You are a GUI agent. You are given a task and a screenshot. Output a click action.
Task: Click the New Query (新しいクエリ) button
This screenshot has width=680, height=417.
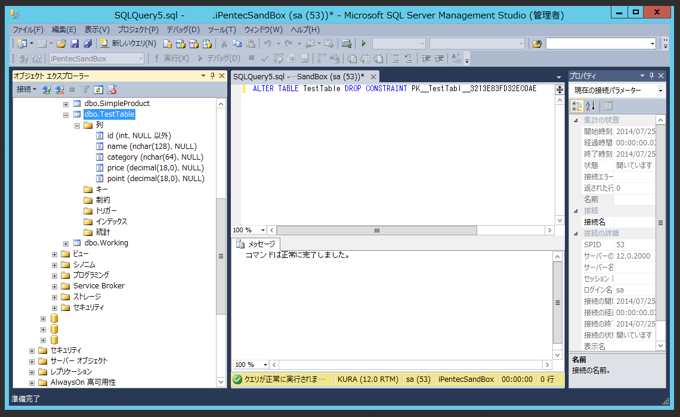128,43
